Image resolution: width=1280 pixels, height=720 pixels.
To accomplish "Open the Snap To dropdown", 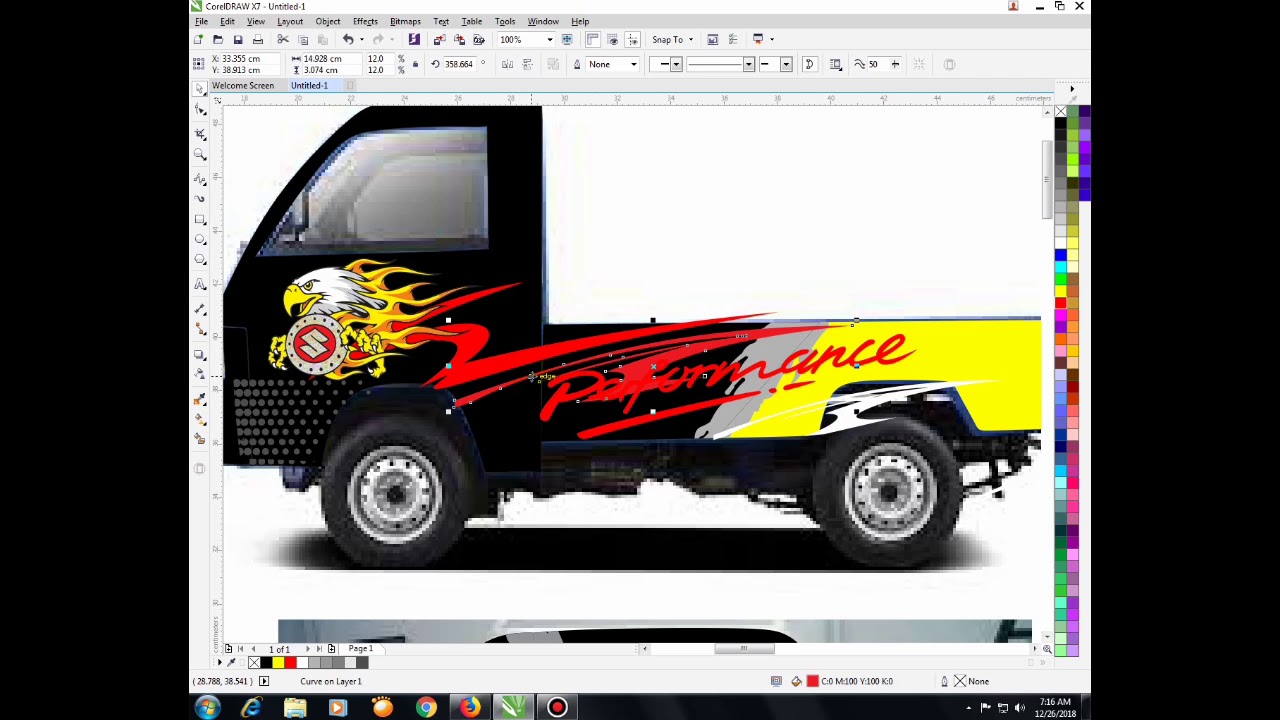I will coord(673,39).
